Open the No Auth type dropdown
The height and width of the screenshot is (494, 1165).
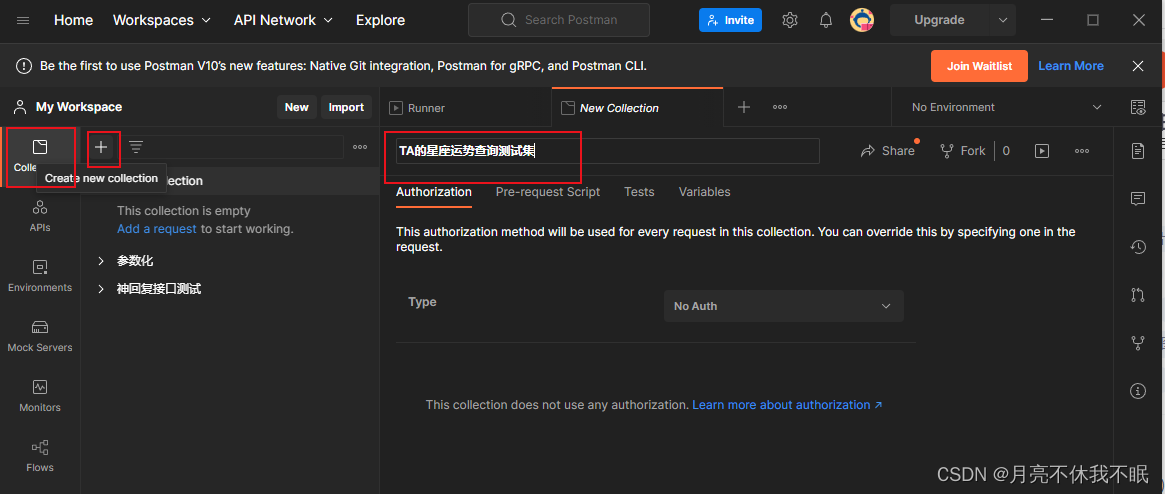[784, 306]
